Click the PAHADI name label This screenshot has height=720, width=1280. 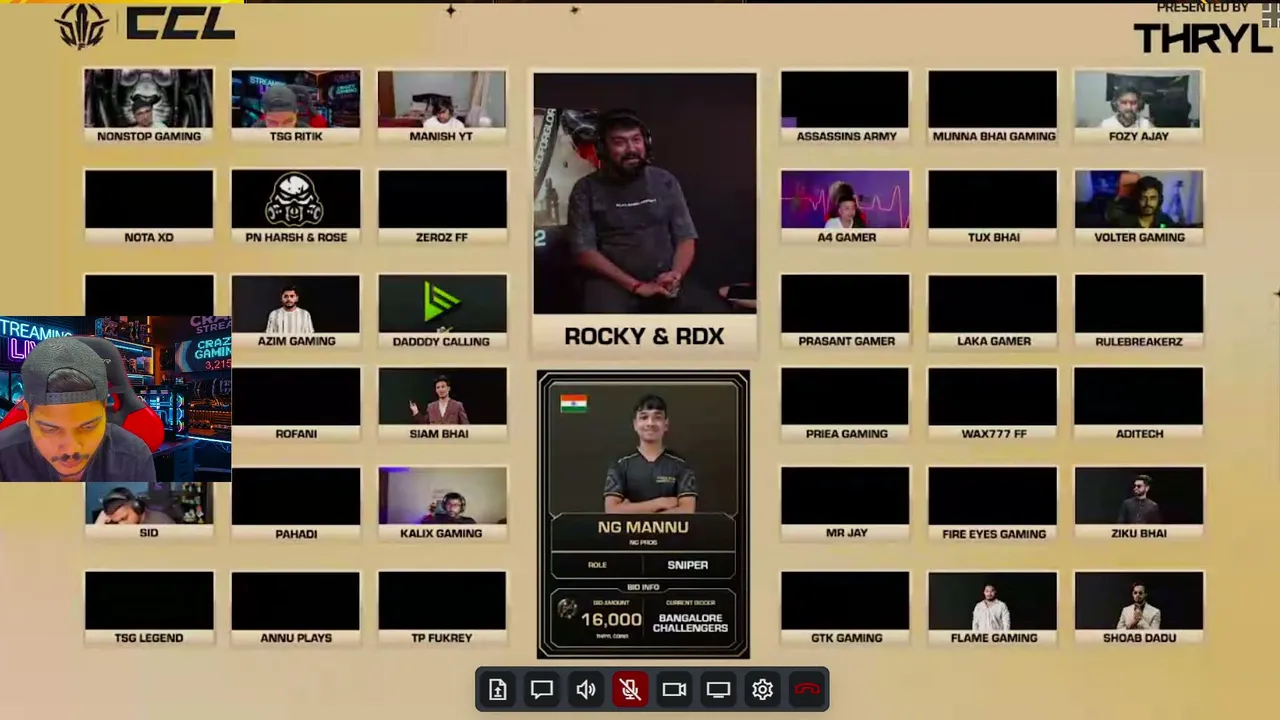296,533
